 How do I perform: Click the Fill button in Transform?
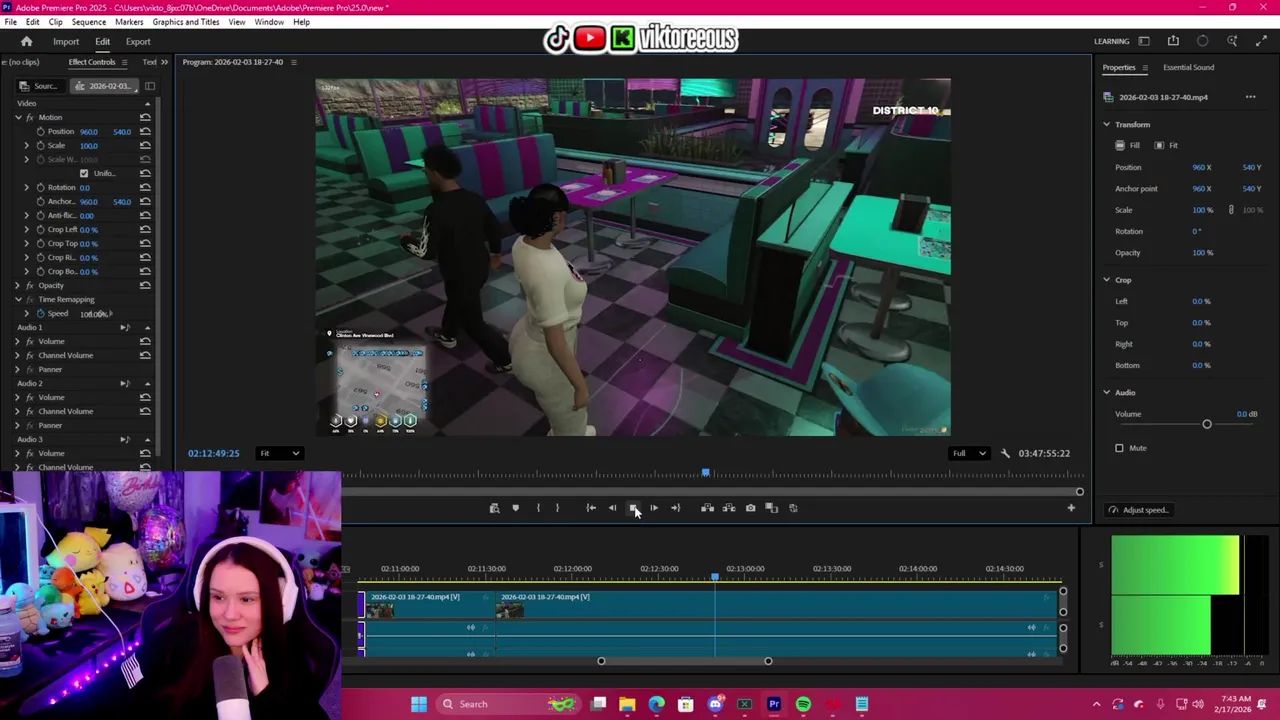pyautogui.click(x=1128, y=145)
